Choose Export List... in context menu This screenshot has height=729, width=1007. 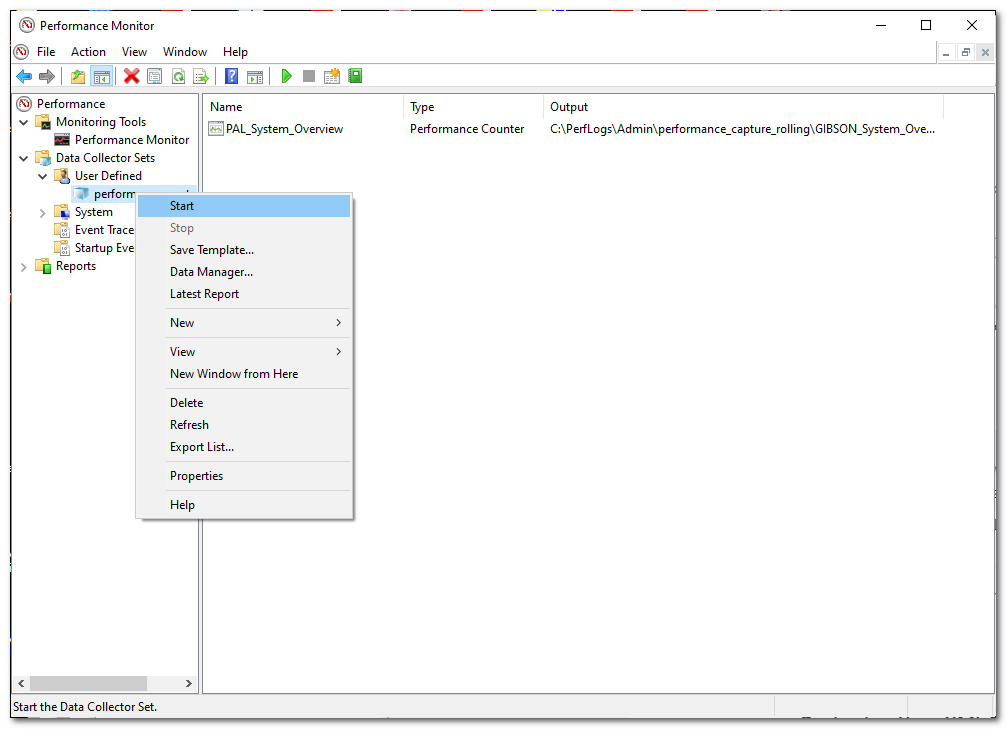click(245, 447)
